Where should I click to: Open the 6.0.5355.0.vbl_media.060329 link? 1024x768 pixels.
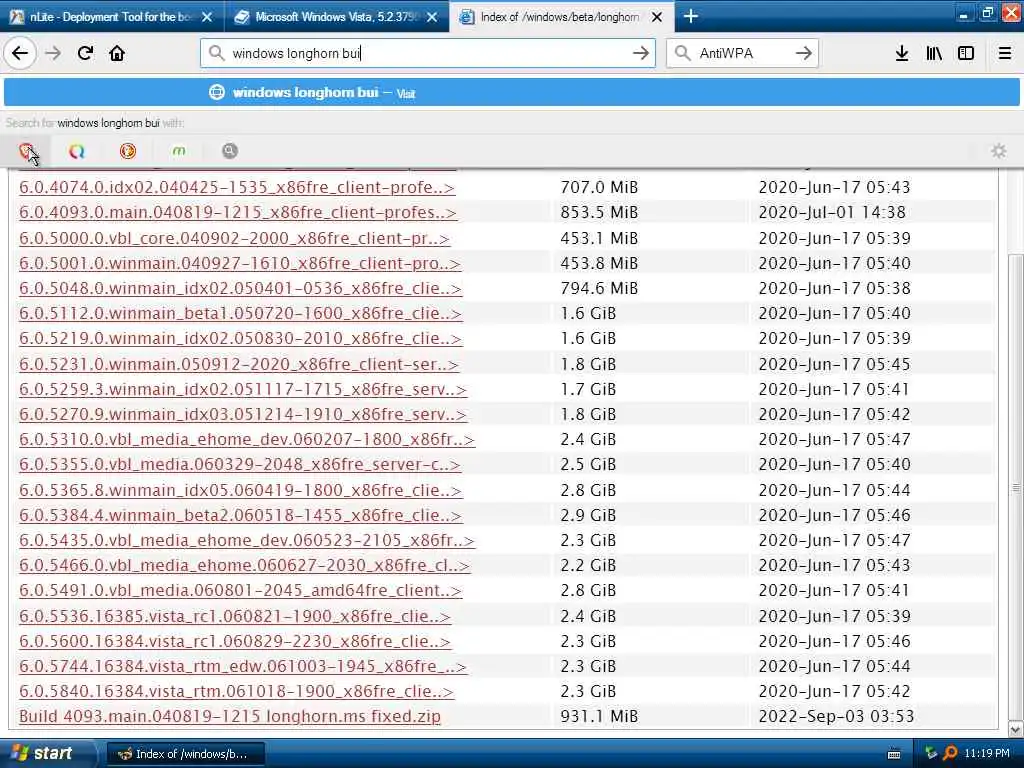click(x=240, y=464)
